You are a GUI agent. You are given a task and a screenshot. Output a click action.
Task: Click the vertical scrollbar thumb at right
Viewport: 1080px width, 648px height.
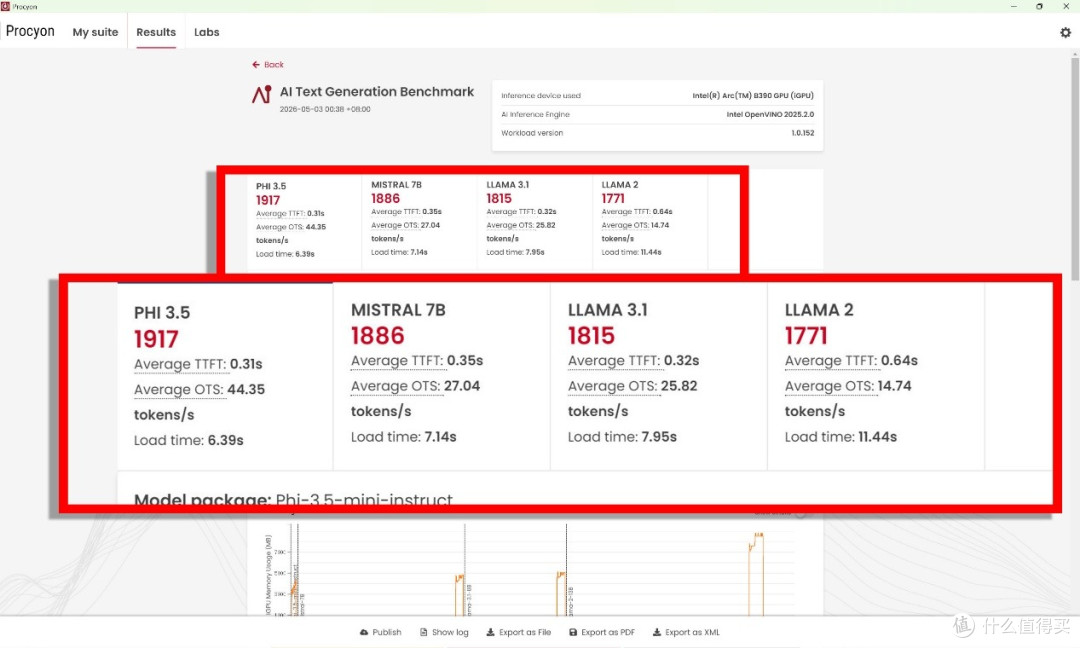pyautogui.click(x=1074, y=169)
